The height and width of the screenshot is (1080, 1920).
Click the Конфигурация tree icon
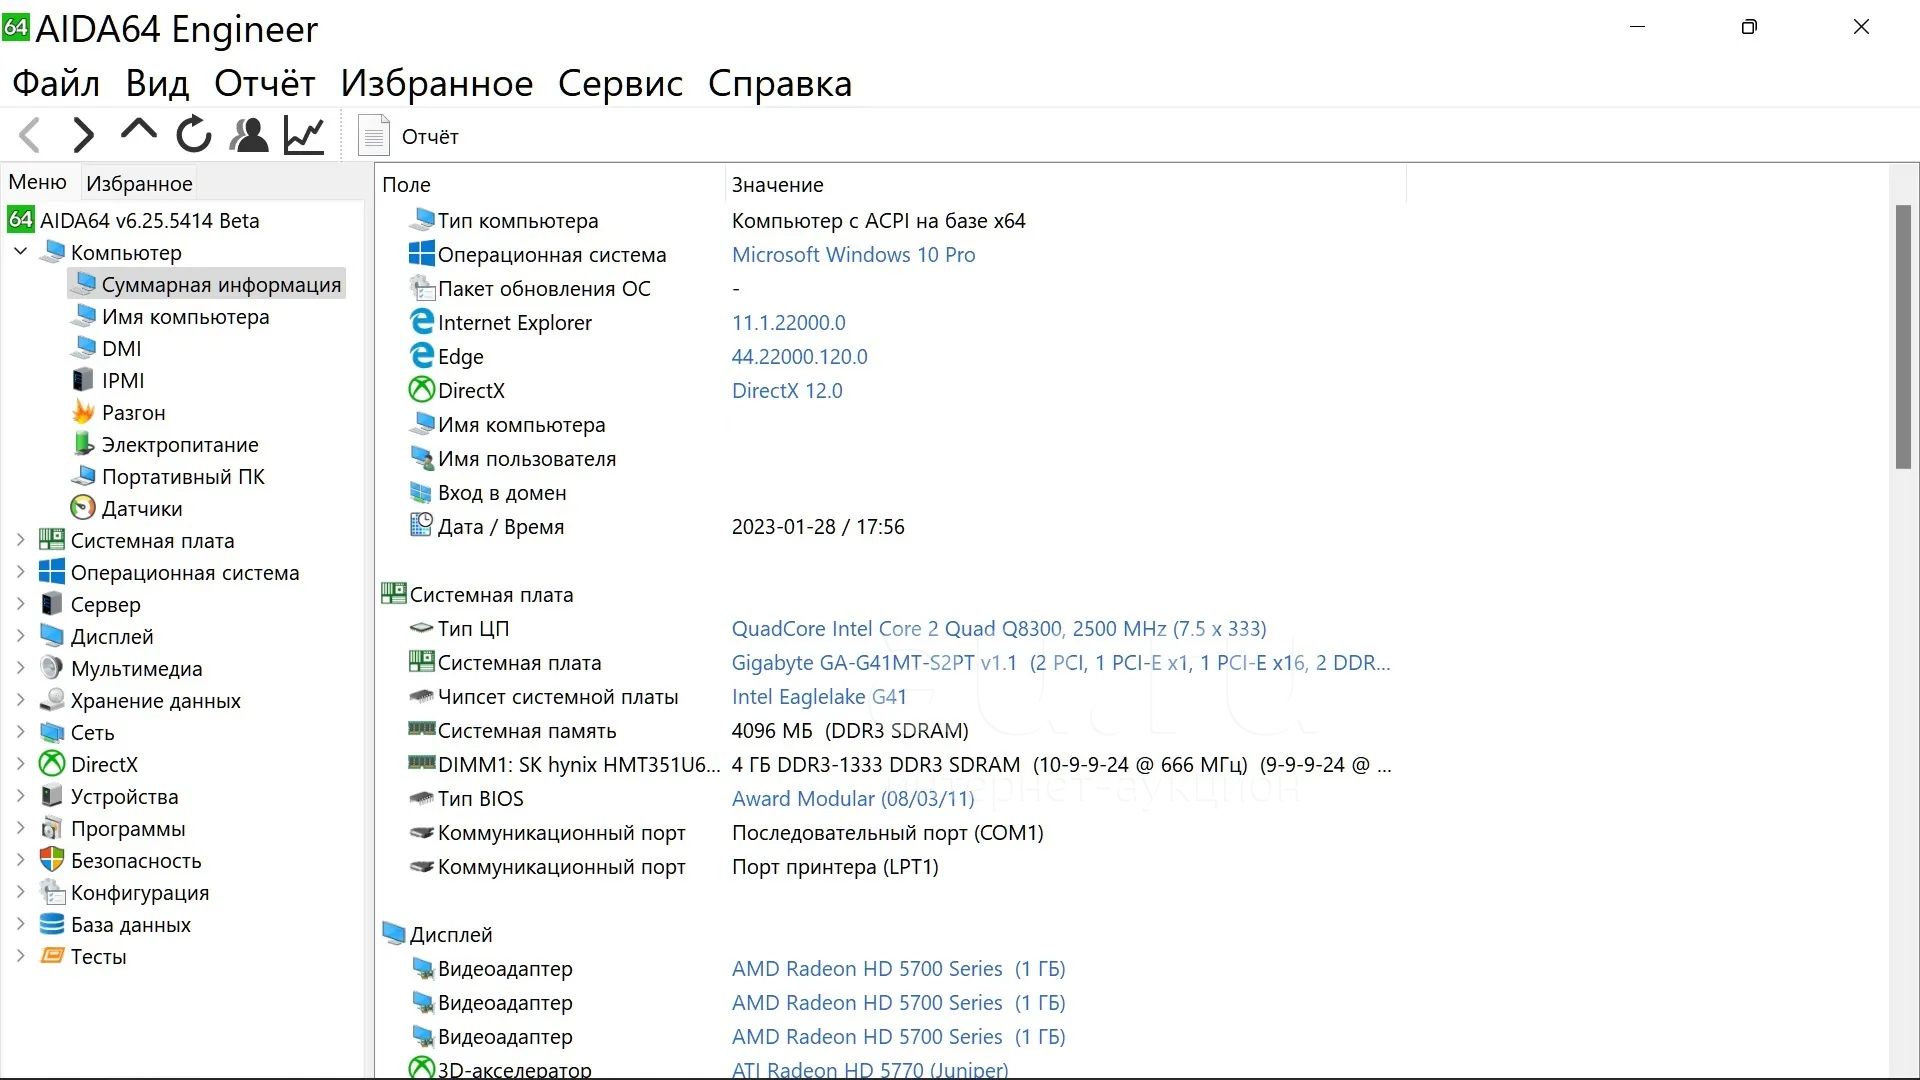point(52,892)
